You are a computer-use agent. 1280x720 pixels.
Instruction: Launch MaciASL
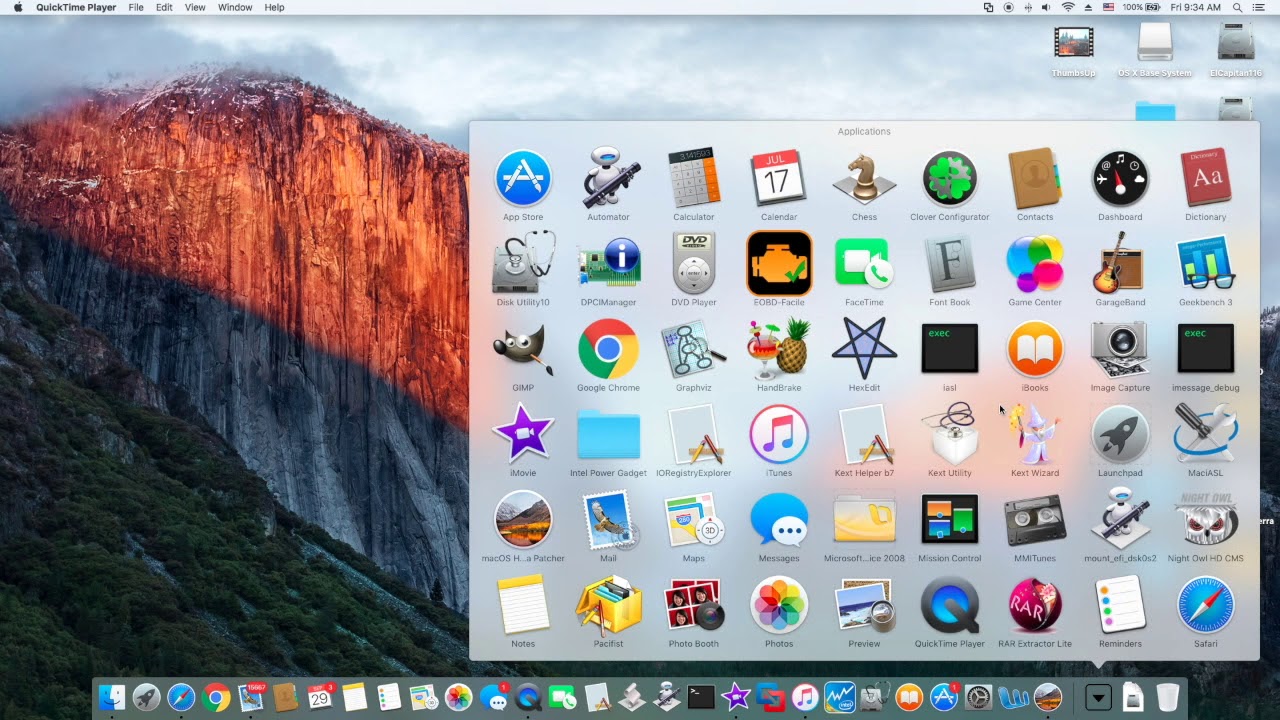[x=1205, y=434]
